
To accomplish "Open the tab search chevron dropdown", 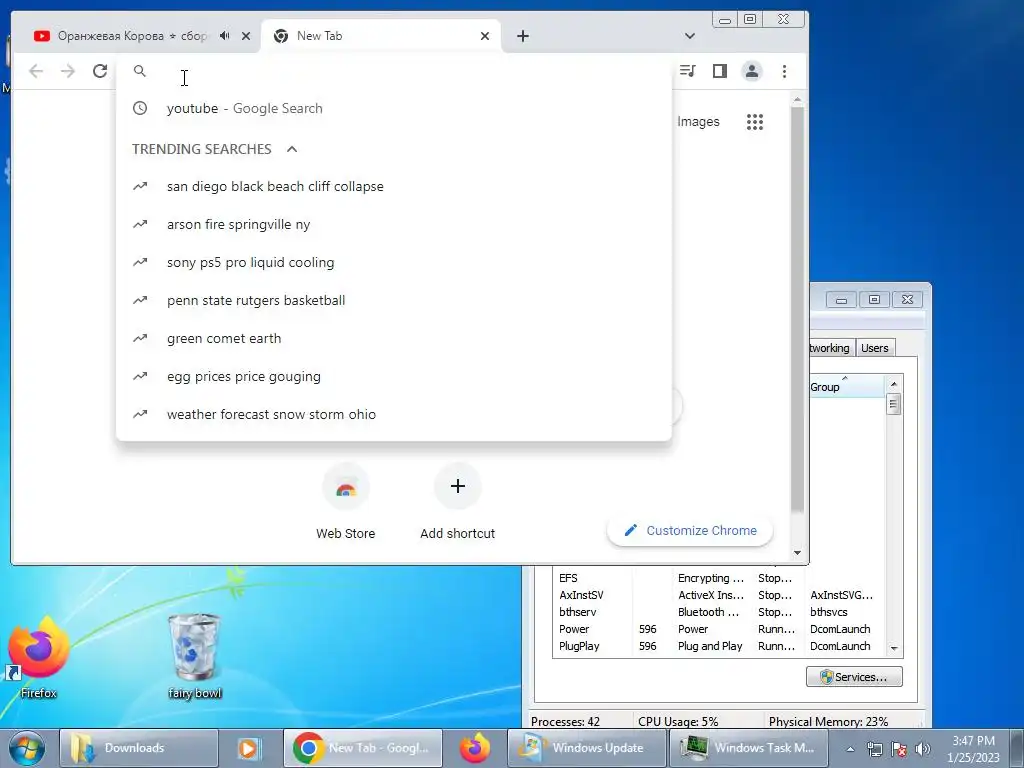I will (x=690, y=36).
